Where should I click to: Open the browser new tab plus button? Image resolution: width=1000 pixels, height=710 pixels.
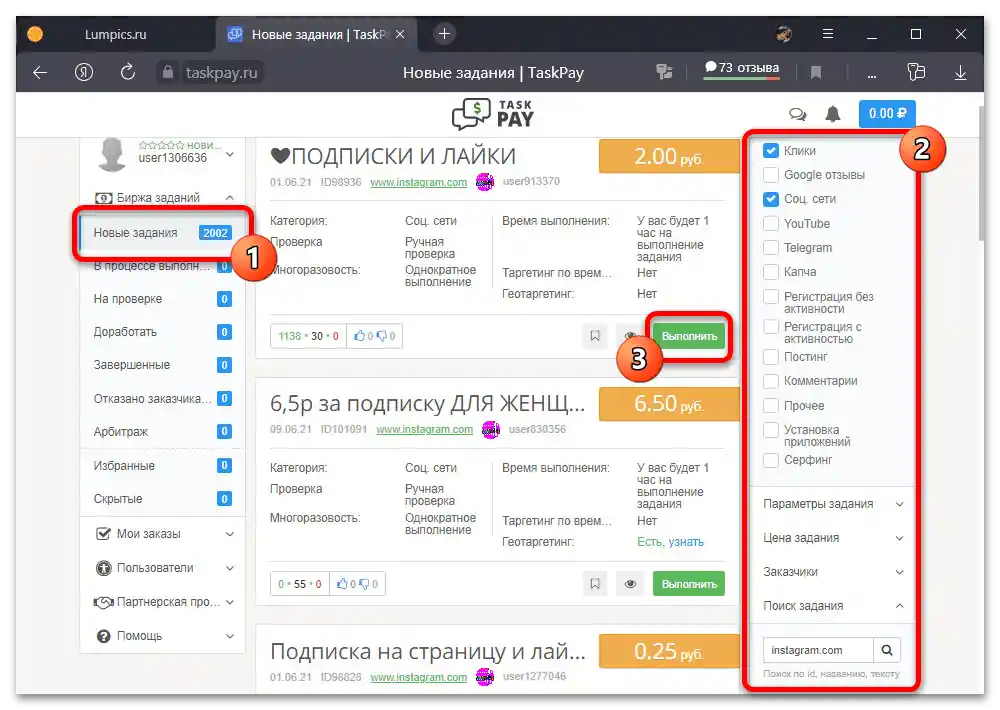(445, 34)
